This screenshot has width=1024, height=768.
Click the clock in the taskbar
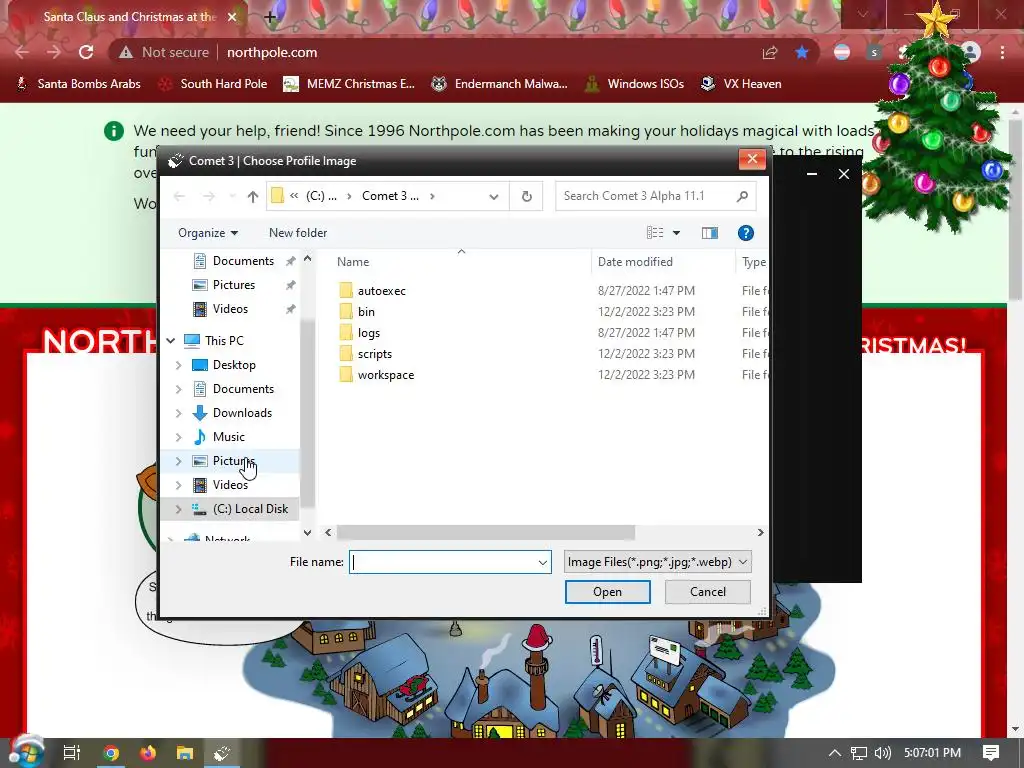932,753
